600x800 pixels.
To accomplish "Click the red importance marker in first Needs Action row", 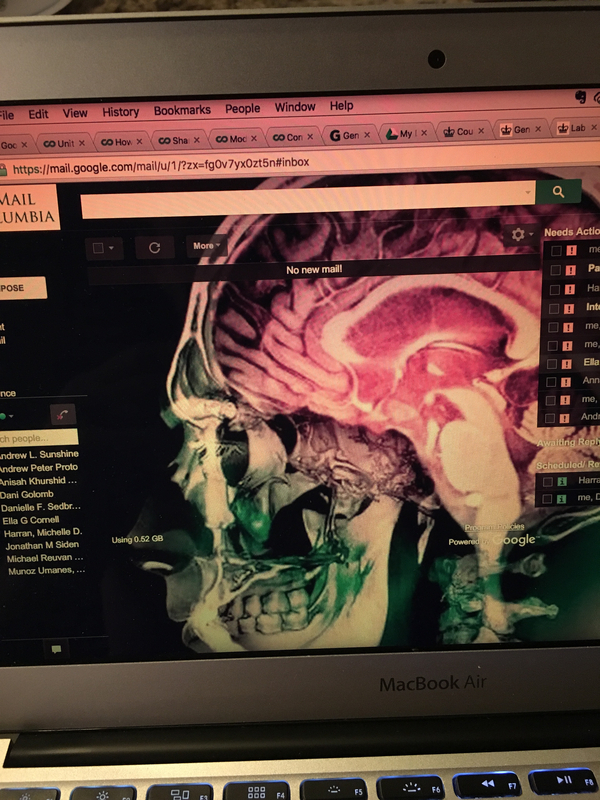I will tap(571, 250).
